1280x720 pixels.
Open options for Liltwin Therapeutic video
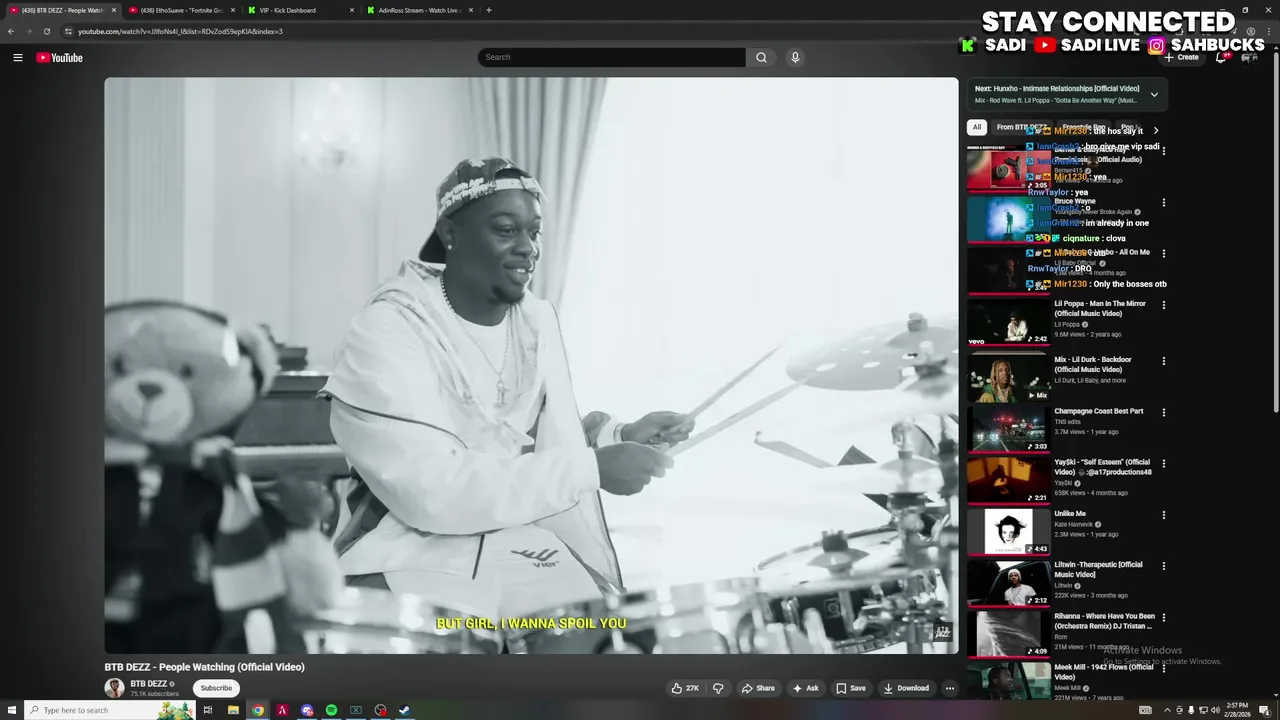[1164, 566]
